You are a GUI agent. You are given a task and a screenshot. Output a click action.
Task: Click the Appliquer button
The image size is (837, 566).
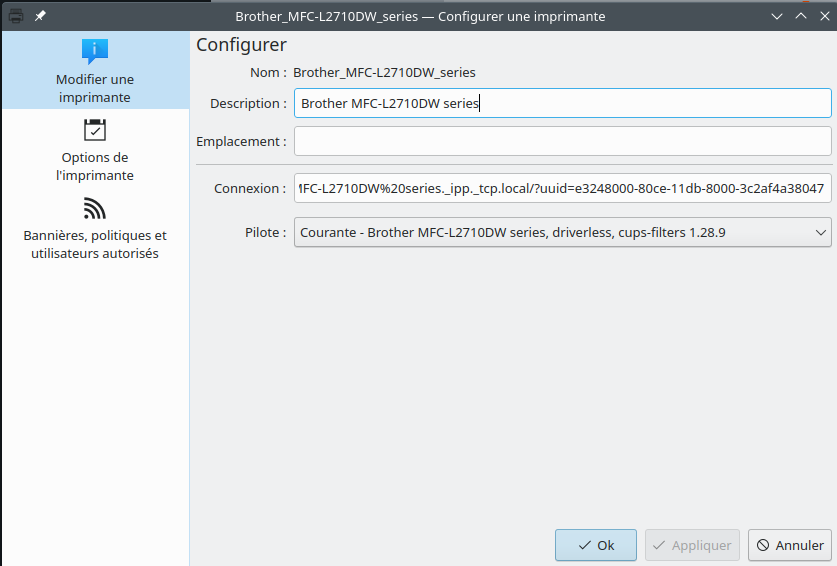692,545
